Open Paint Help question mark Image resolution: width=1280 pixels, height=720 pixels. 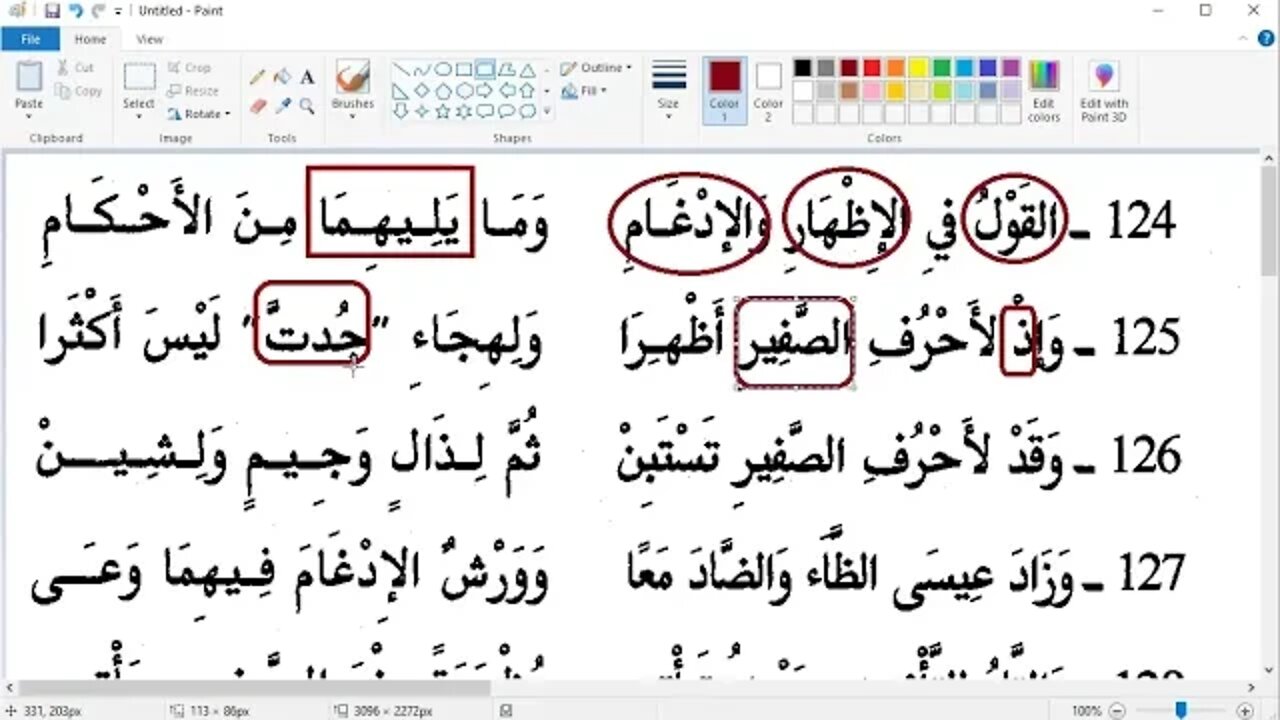(x=1264, y=40)
